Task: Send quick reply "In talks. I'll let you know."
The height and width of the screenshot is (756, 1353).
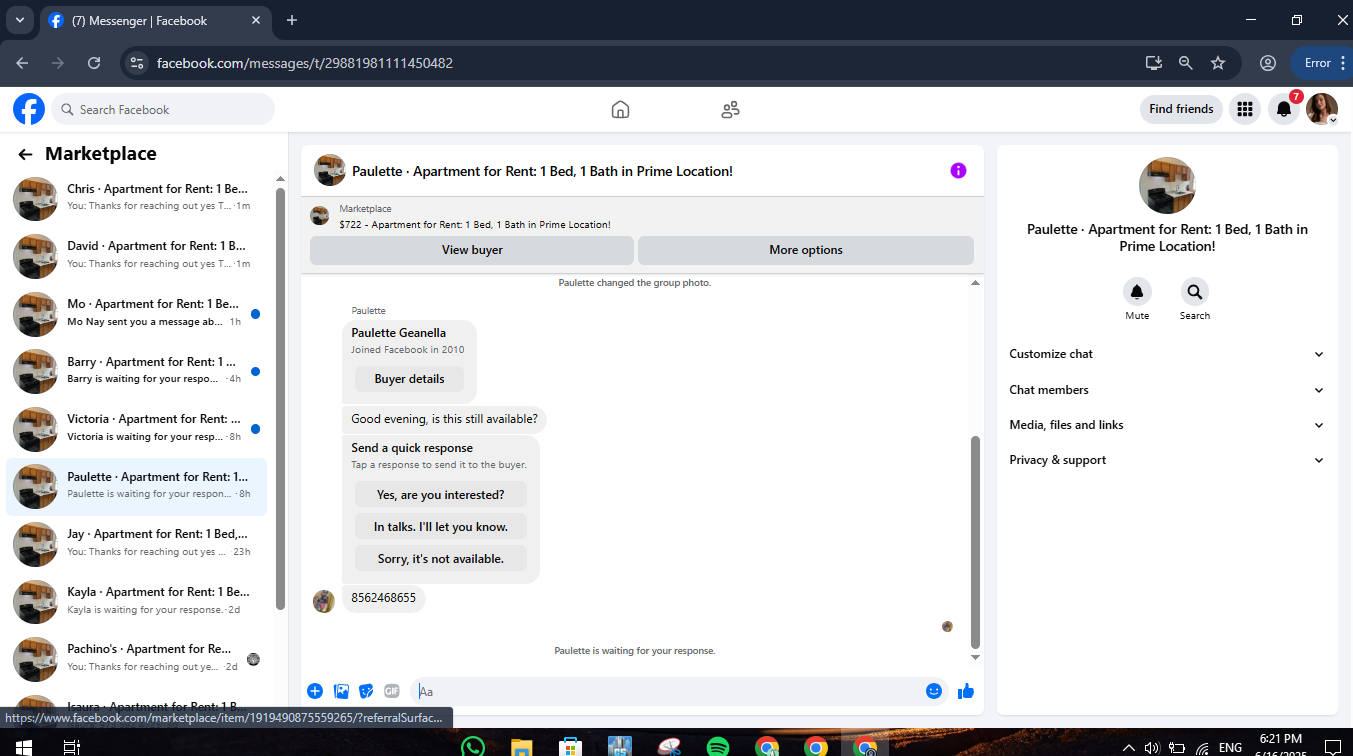Action: (x=441, y=527)
